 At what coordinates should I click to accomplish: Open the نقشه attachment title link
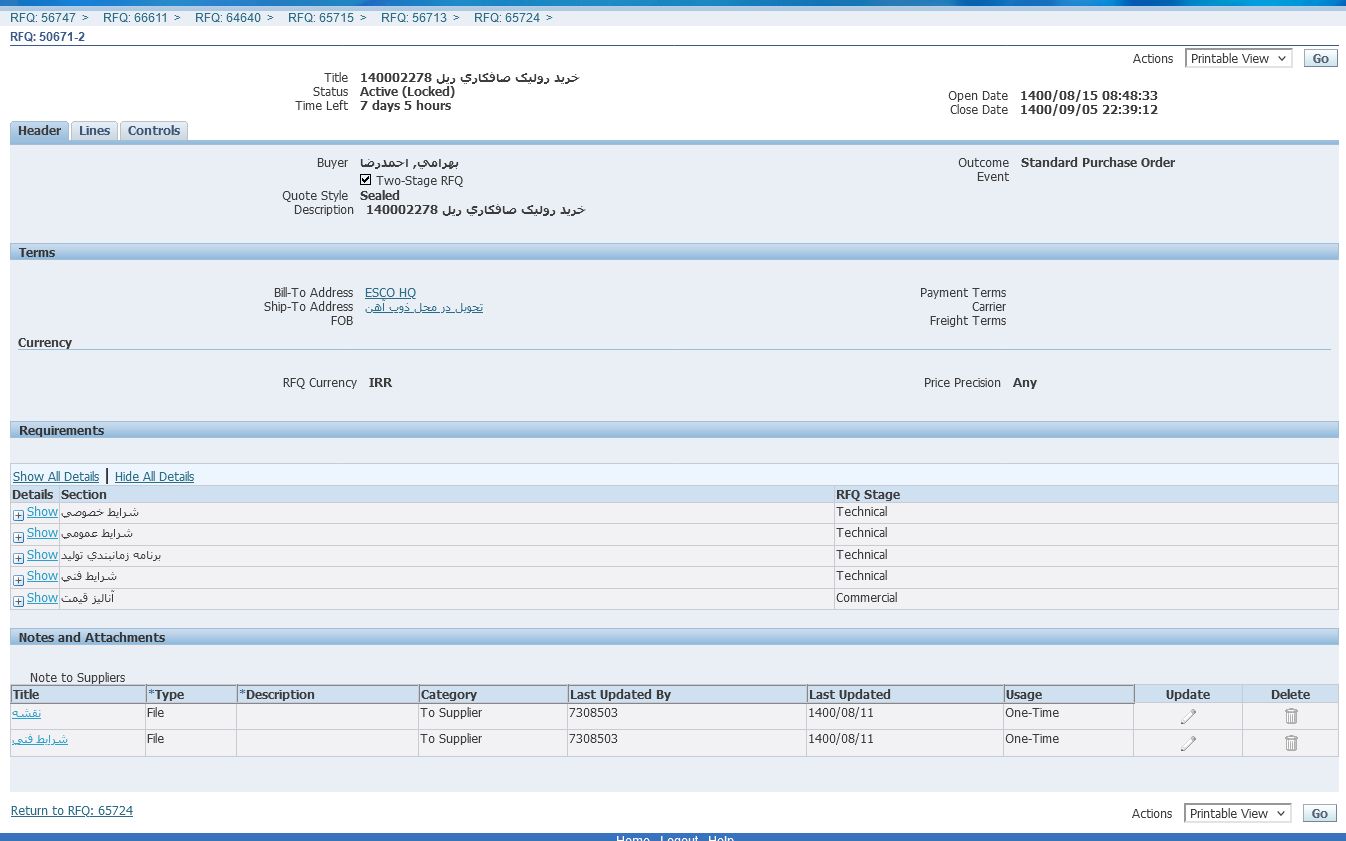(x=26, y=713)
